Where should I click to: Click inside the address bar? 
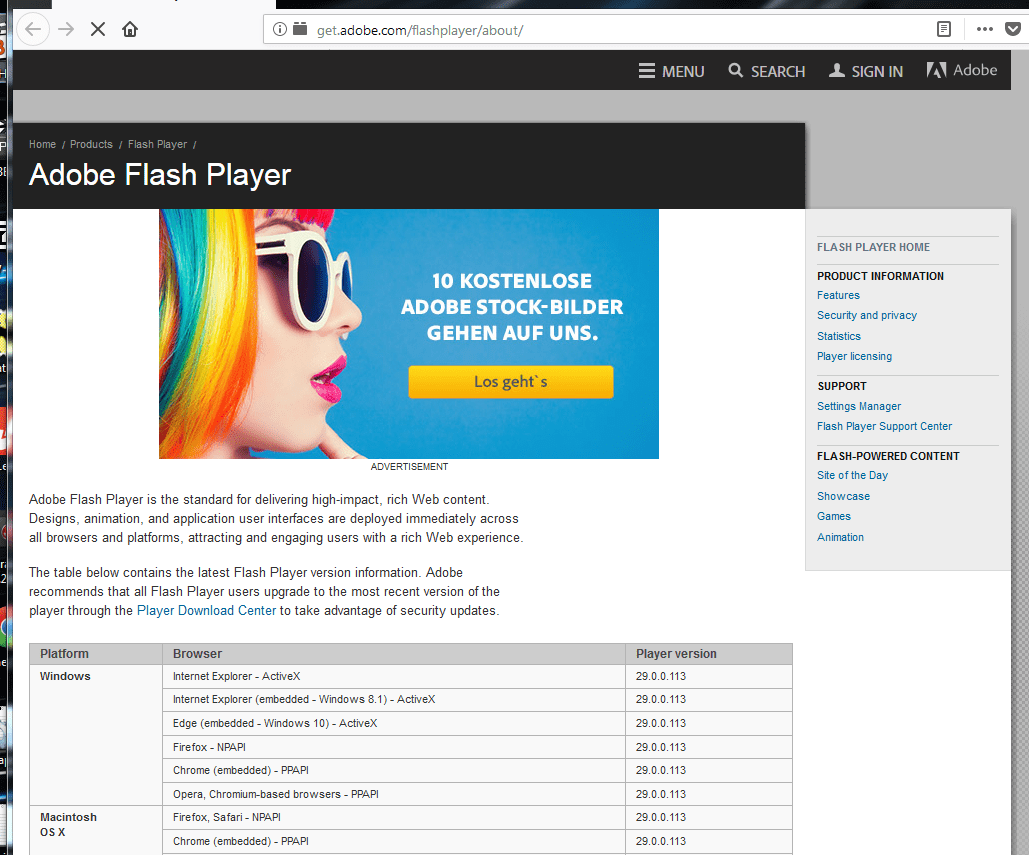coord(500,30)
